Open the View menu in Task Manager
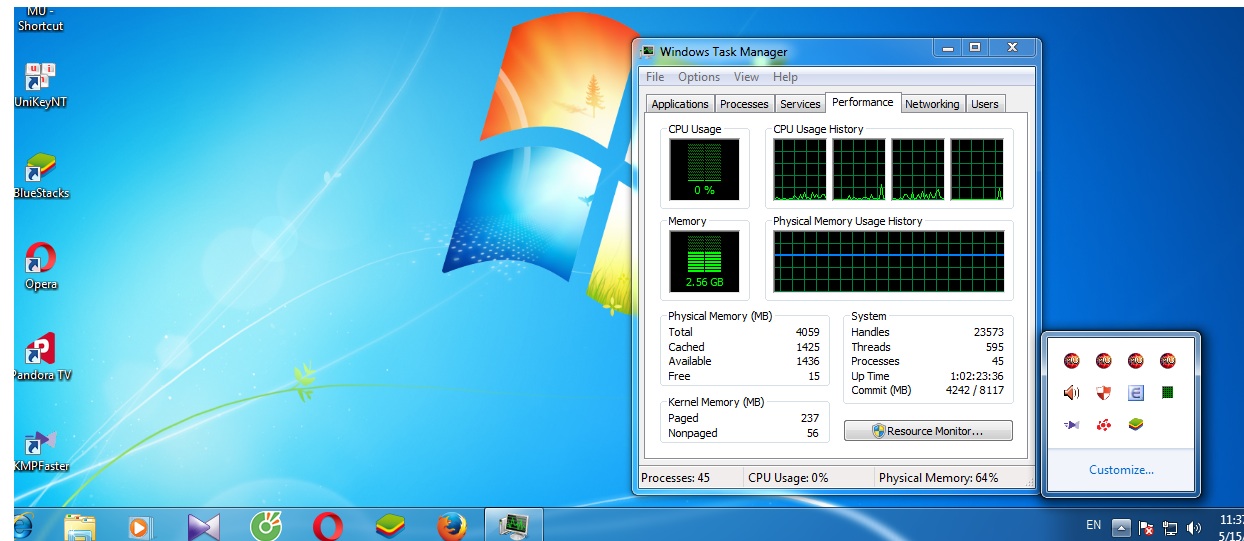Viewport: 1244px width, 541px height. coord(746,77)
